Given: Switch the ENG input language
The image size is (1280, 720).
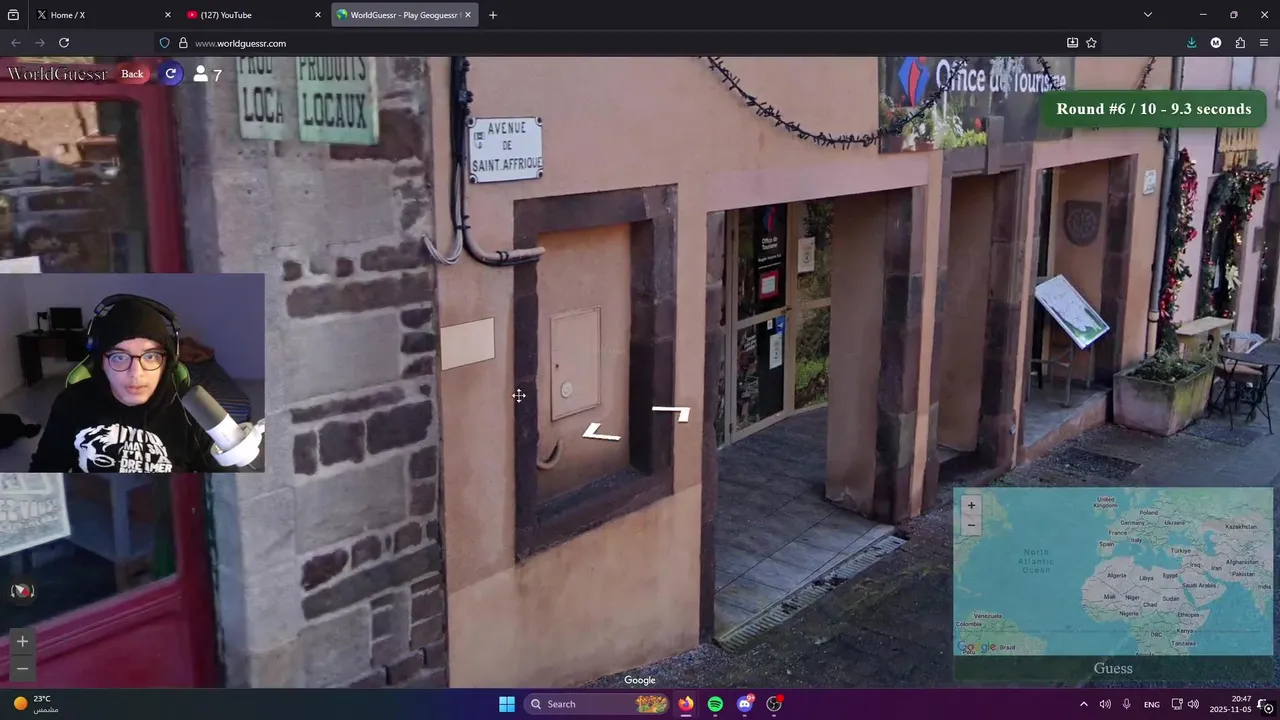Looking at the screenshot, I should [x=1151, y=704].
